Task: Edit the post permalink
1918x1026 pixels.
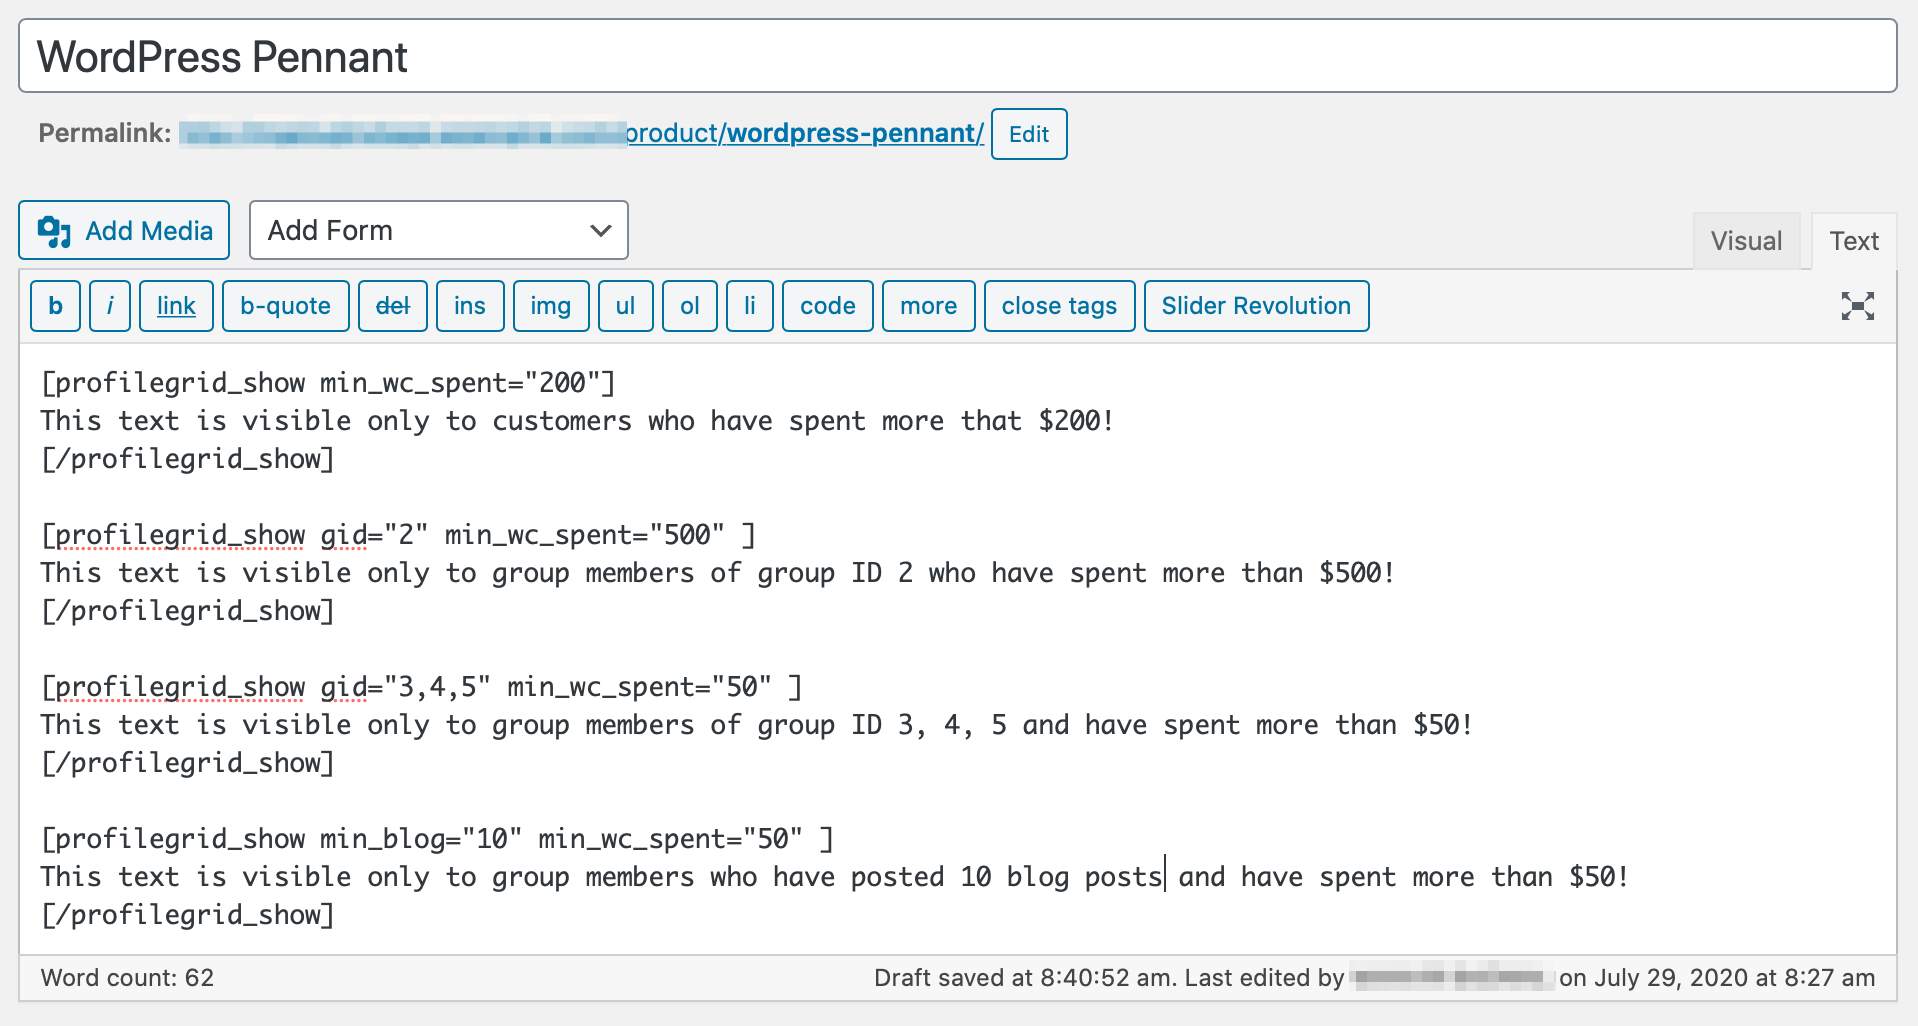Action: click(1028, 133)
